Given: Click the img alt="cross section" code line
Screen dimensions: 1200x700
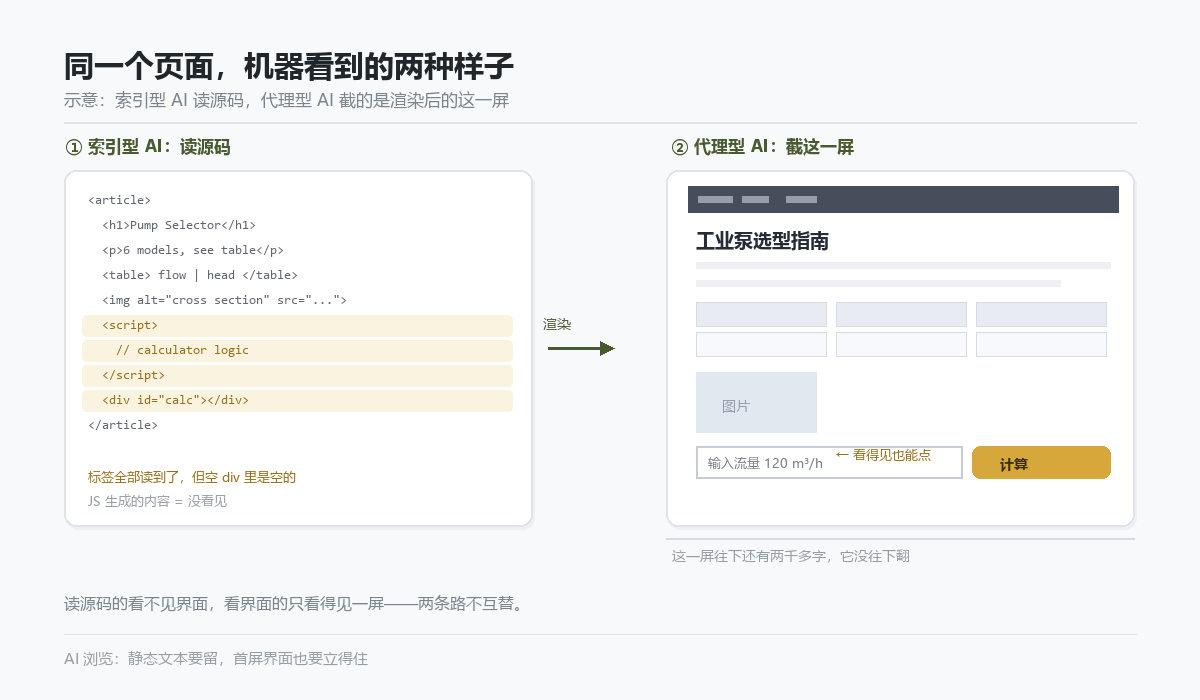Looking at the screenshot, I should (x=224, y=300).
